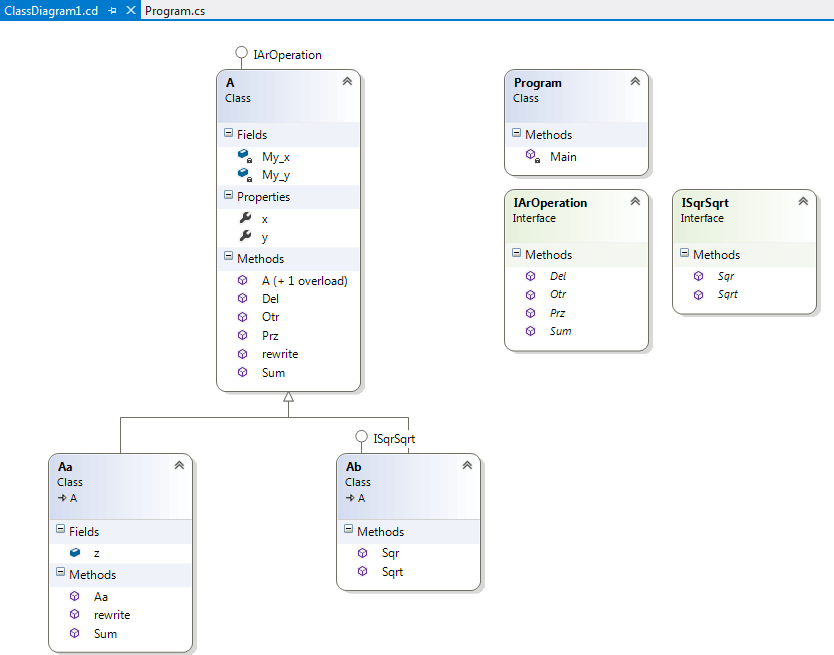Viewport: 834px width, 655px height.
Task: Collapse the Methods section of Program
Action: (516, 132)
